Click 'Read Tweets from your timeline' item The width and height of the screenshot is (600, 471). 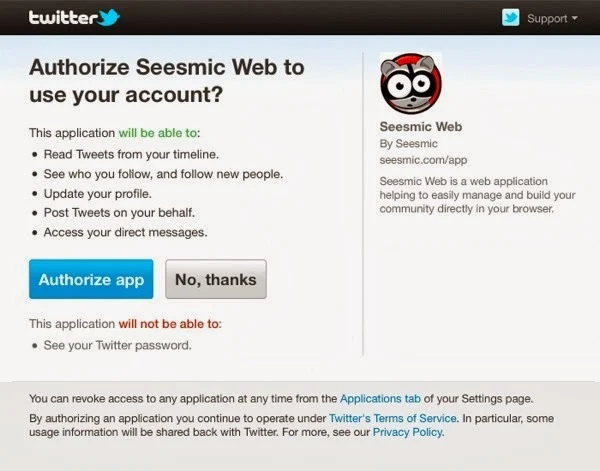131,154
